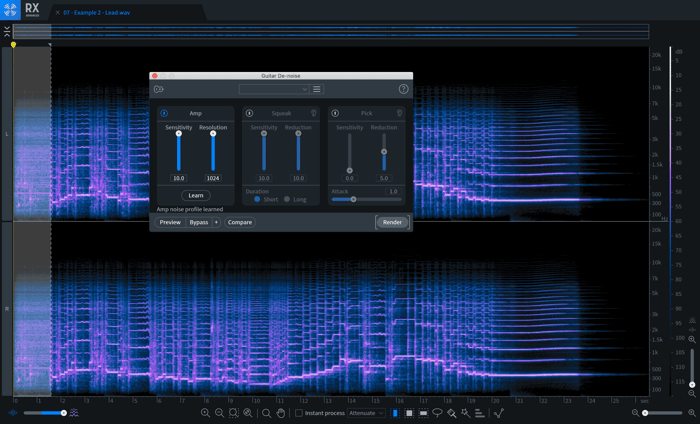Click the Pick Attack slider handle
Viewport: 700px width, 424px height.
click(x=354, y=200)
